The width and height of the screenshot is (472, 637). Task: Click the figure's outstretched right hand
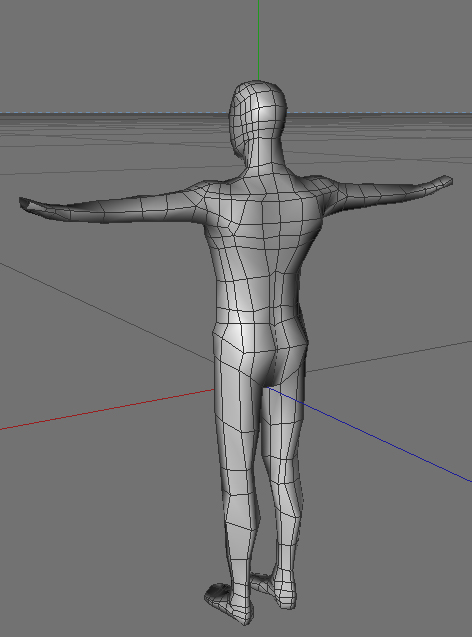tap(436, 184)
